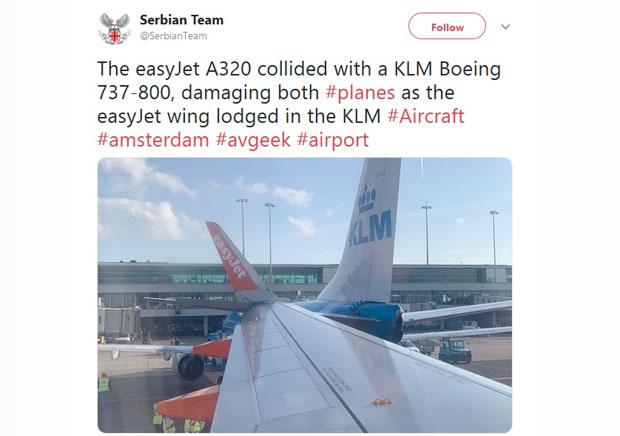620x436 pixels.
Task: Open the #Aircraft hashtag
Action: pyautogui.click(x=426, y=116)
